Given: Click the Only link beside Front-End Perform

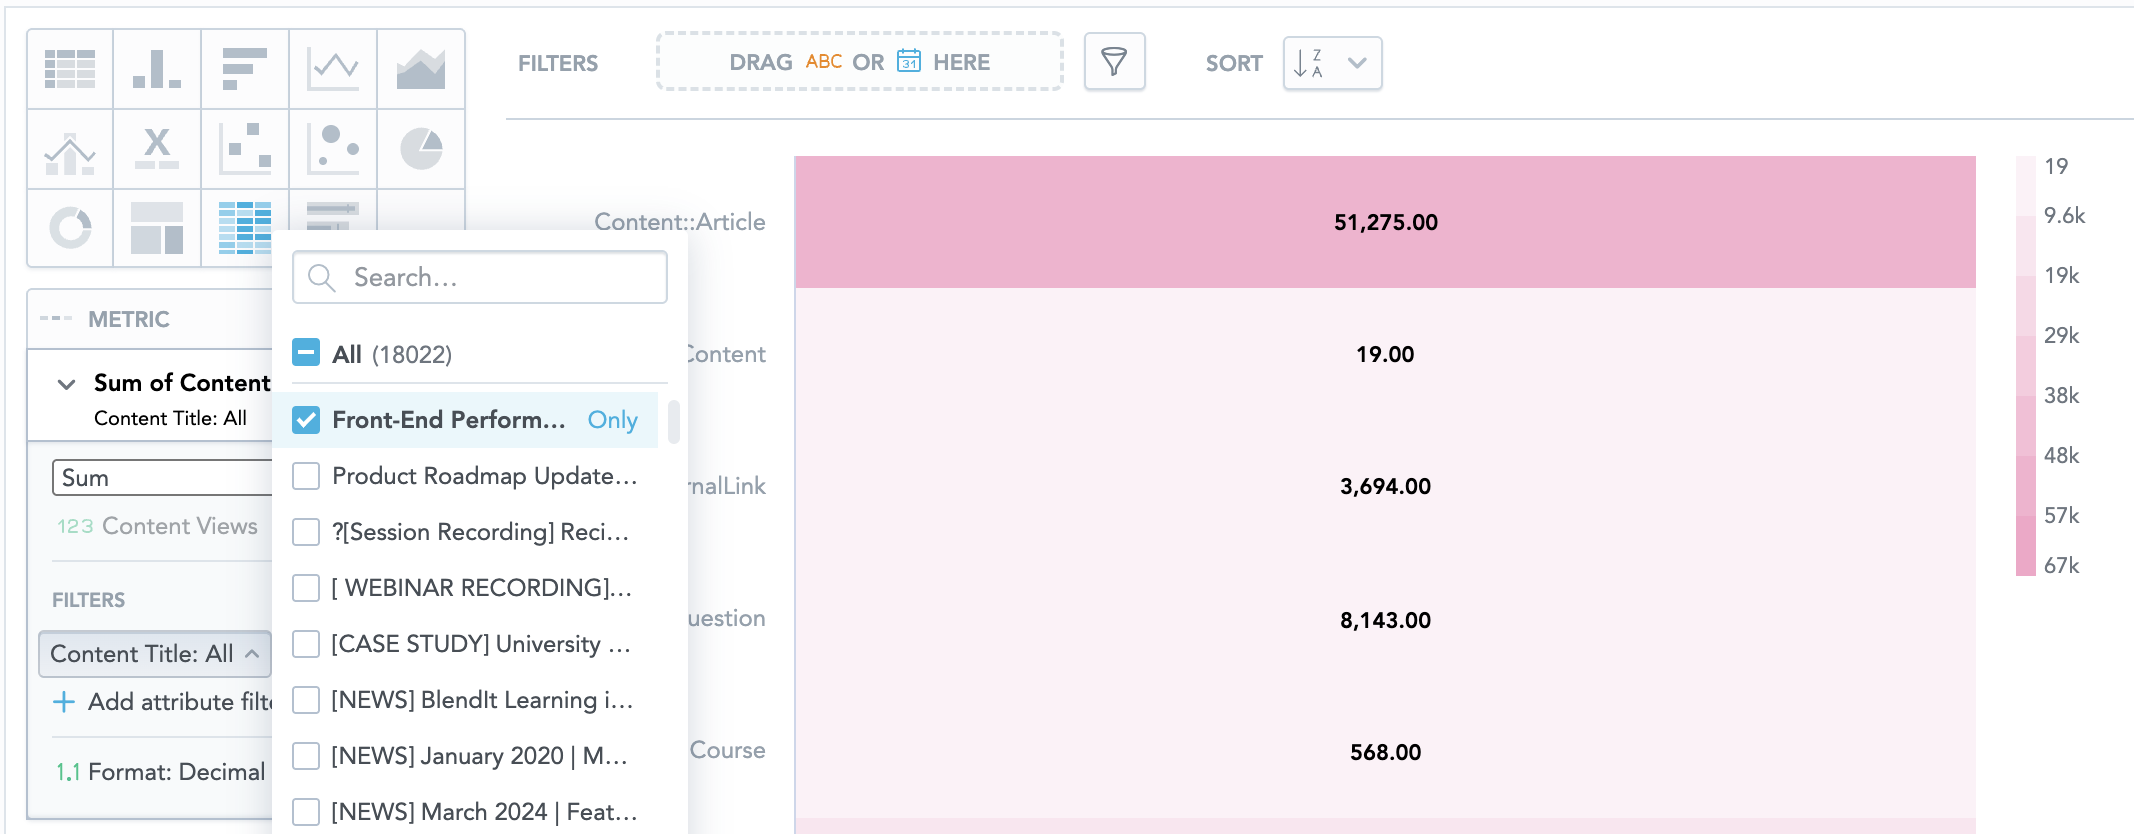Looking at the screenshot, I should [x=612, y=420].
